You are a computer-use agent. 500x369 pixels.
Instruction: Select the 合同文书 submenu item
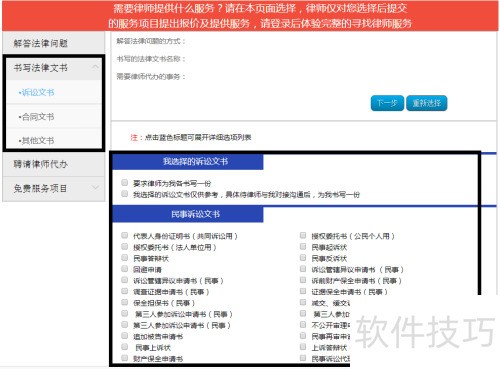[x=37, y=117]
